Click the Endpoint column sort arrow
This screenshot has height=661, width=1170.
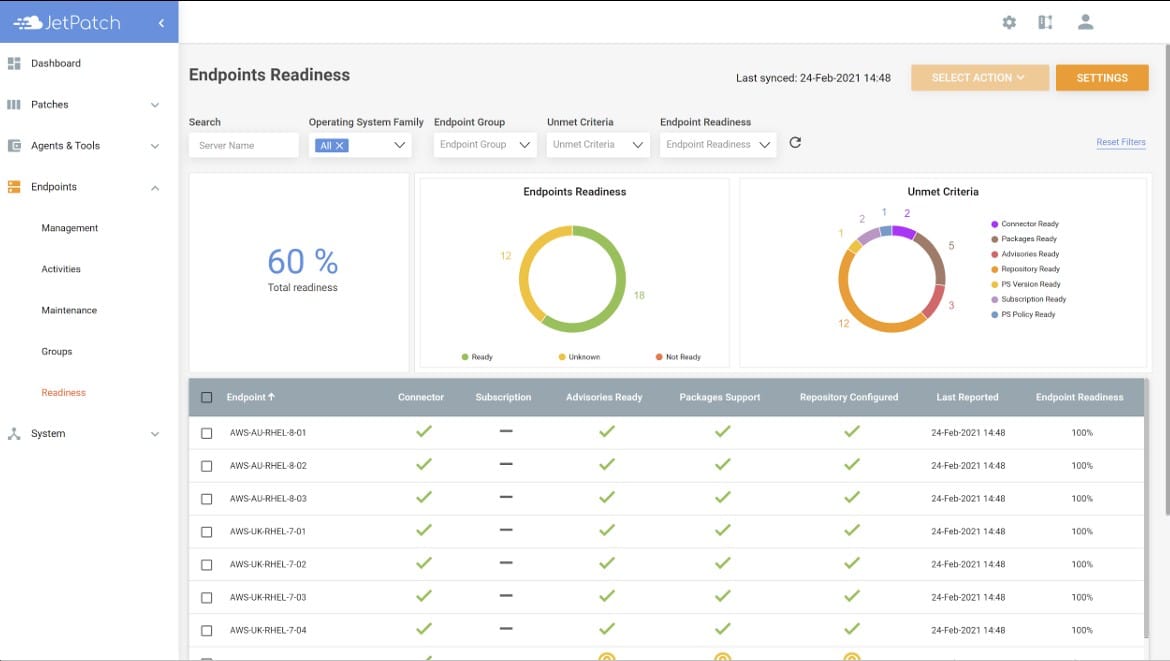click(x=272, y=397)
